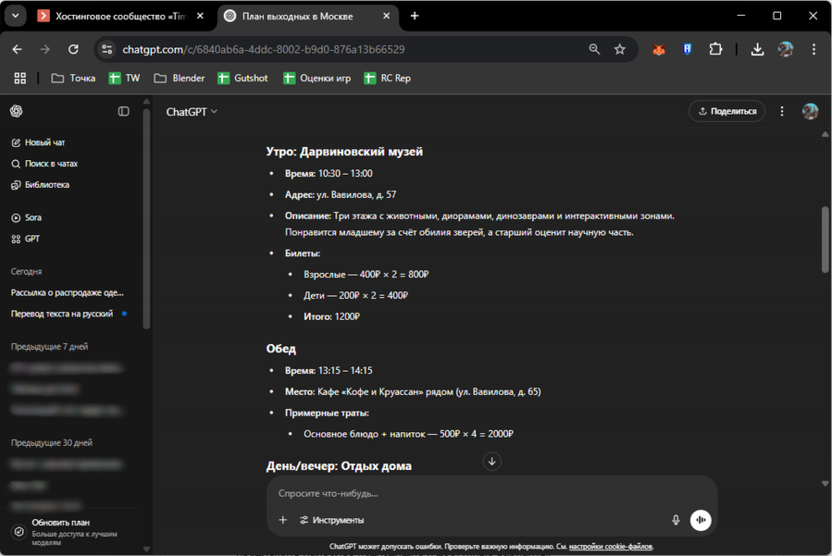Click the sidebar scrollbar thumb
The height and width of the screenshot is (556, 832).
tap(146, 218)
